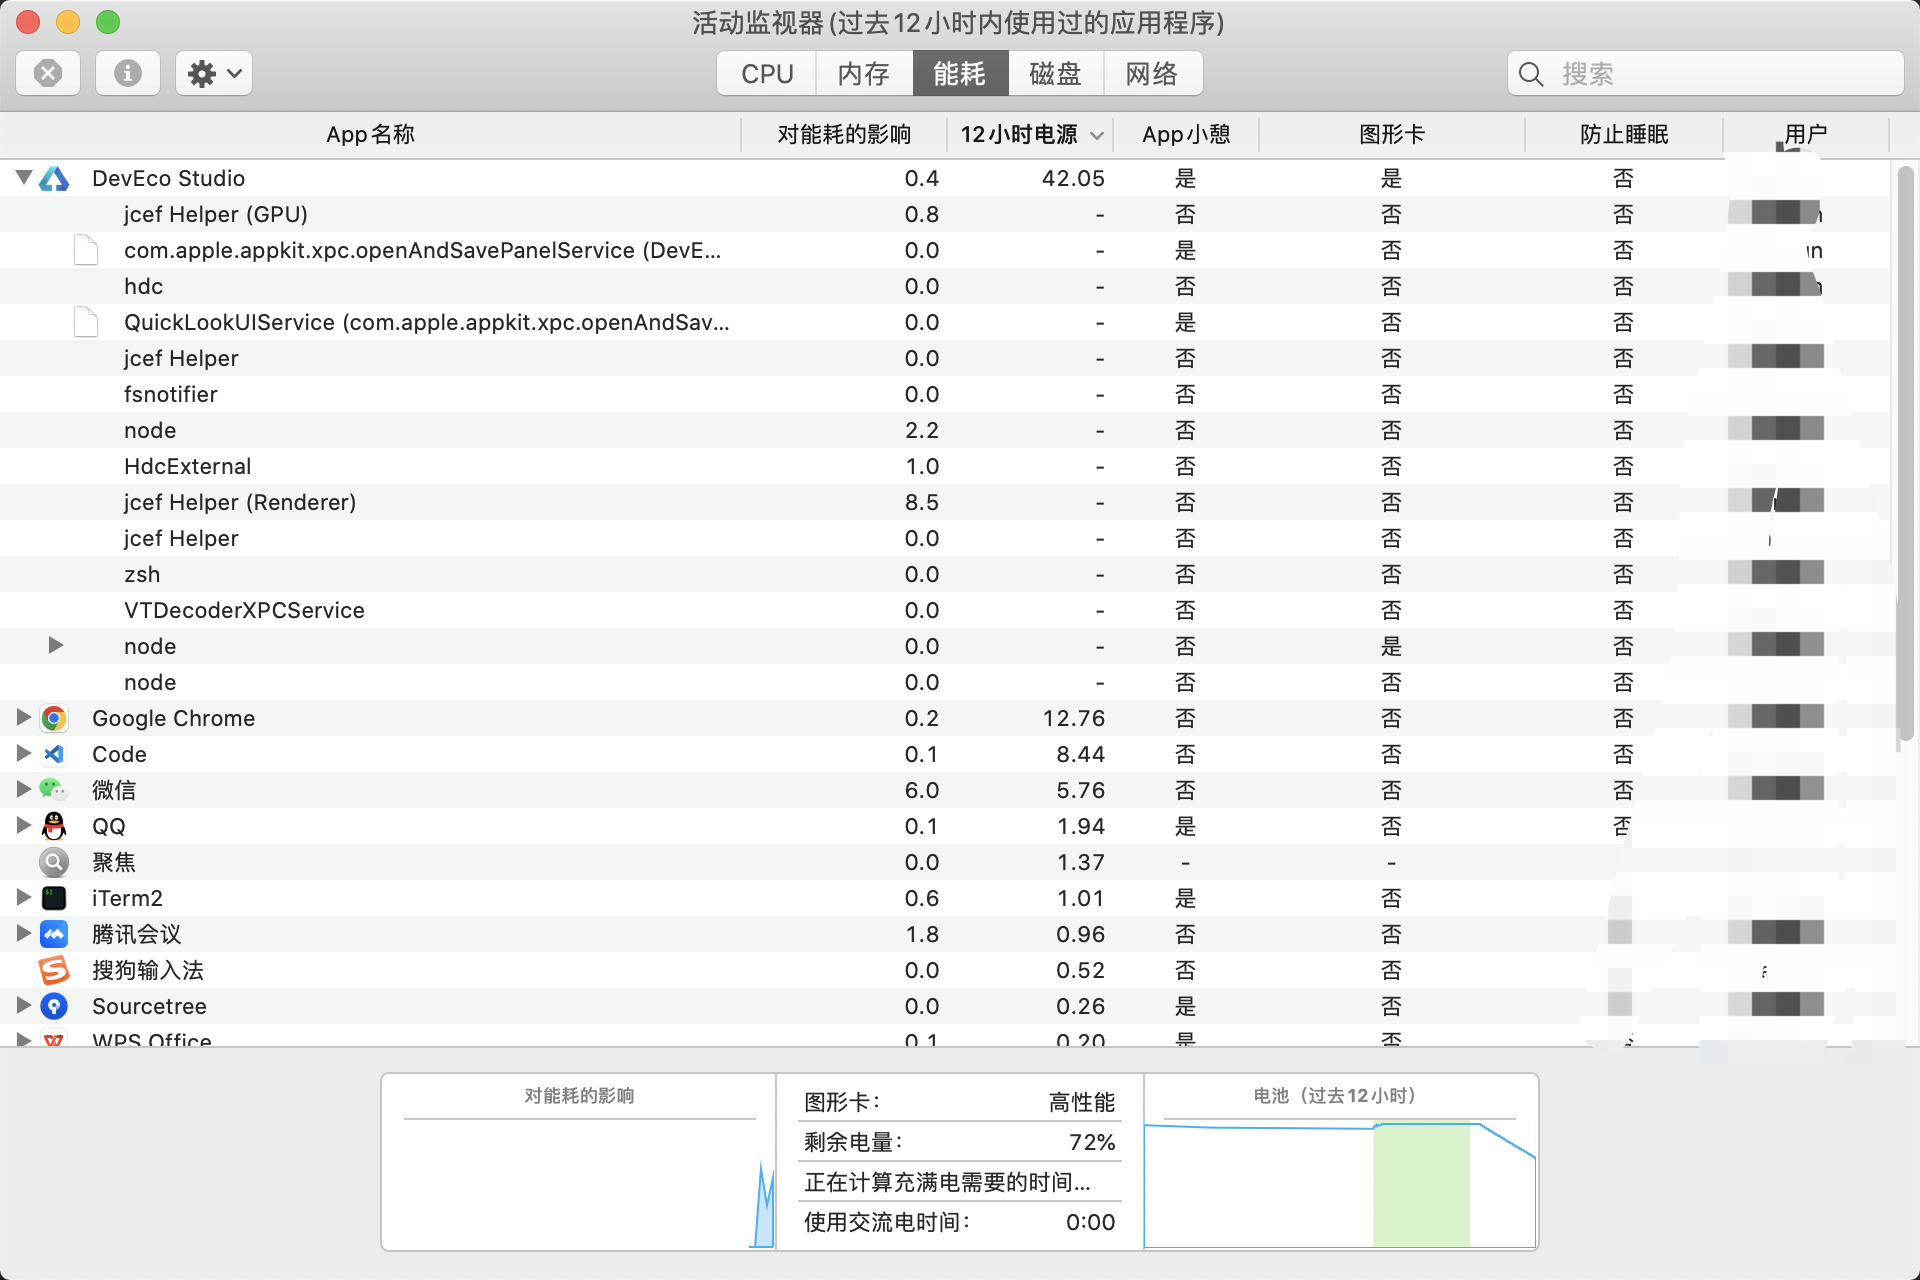Image resolution: width=1920 pixels, height=1280 pixels.
Task: Expand the Google Chrome process group
Action: point(24,718)
